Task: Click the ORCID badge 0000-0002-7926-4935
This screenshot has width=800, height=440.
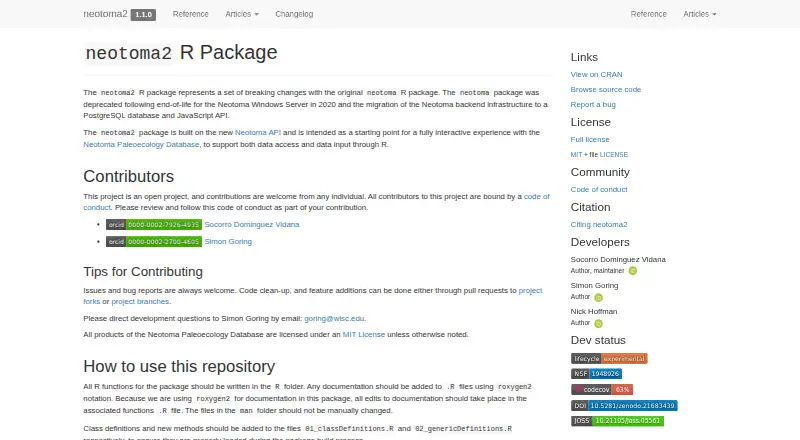Action: pyautogui.click(x=154, y=225)
